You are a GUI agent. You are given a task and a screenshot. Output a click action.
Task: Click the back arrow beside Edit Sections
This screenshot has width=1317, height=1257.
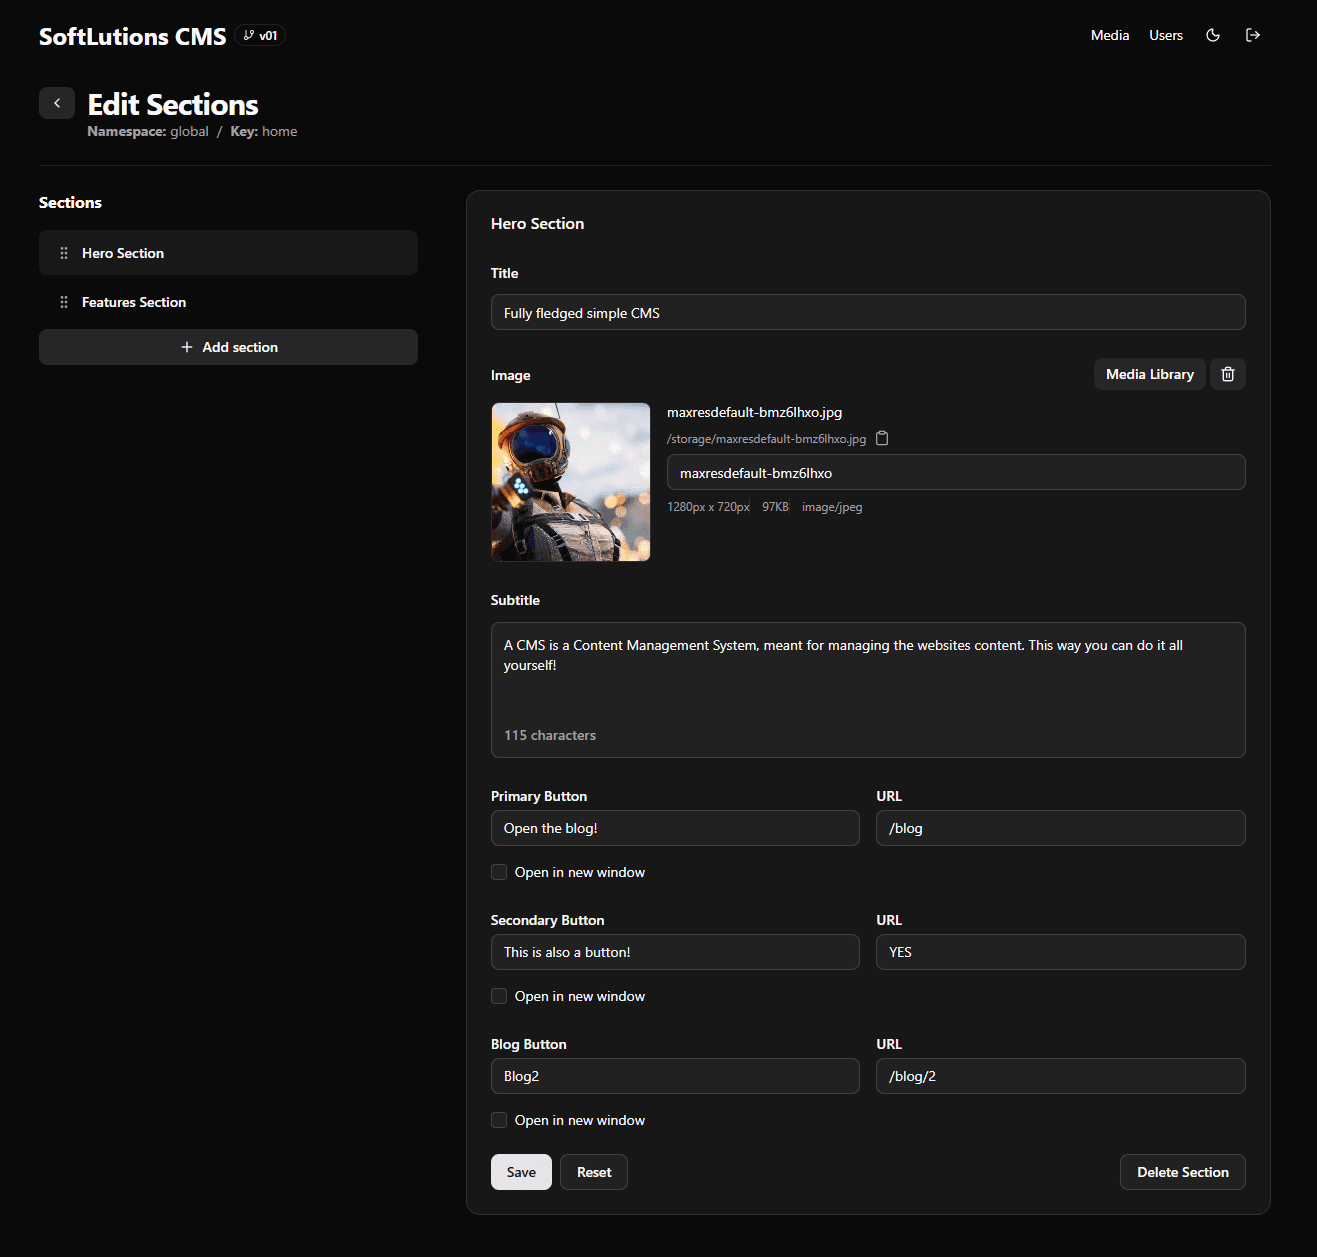(x=57, y=103)
